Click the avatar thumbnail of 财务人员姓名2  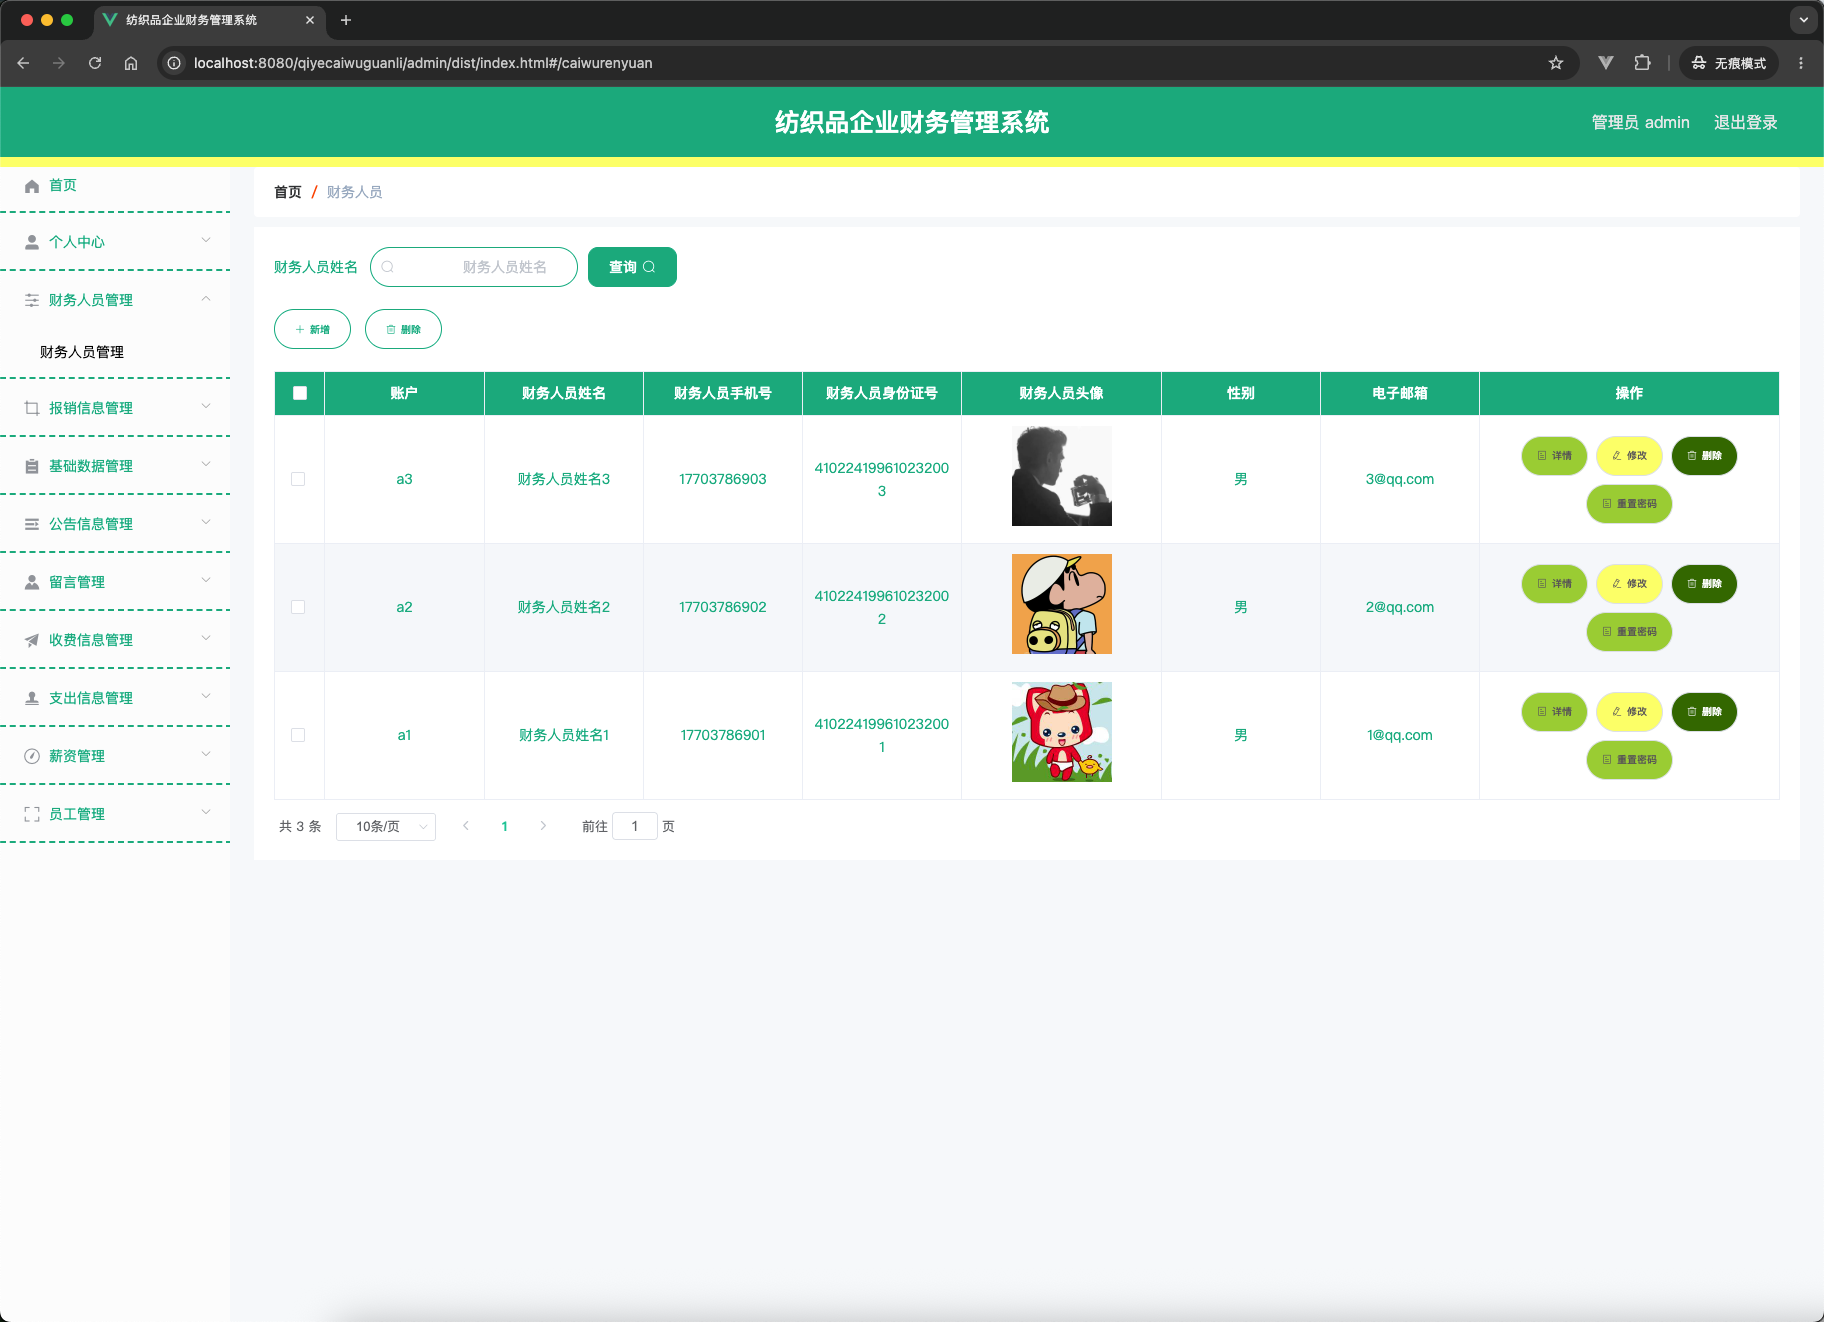1062,604
